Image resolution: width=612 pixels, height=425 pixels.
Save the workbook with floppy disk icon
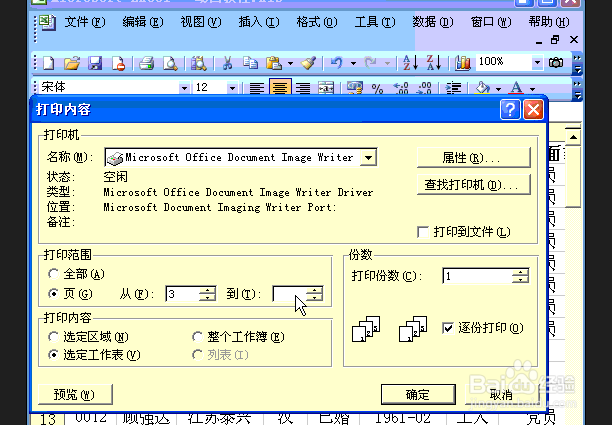pos(95,63)
